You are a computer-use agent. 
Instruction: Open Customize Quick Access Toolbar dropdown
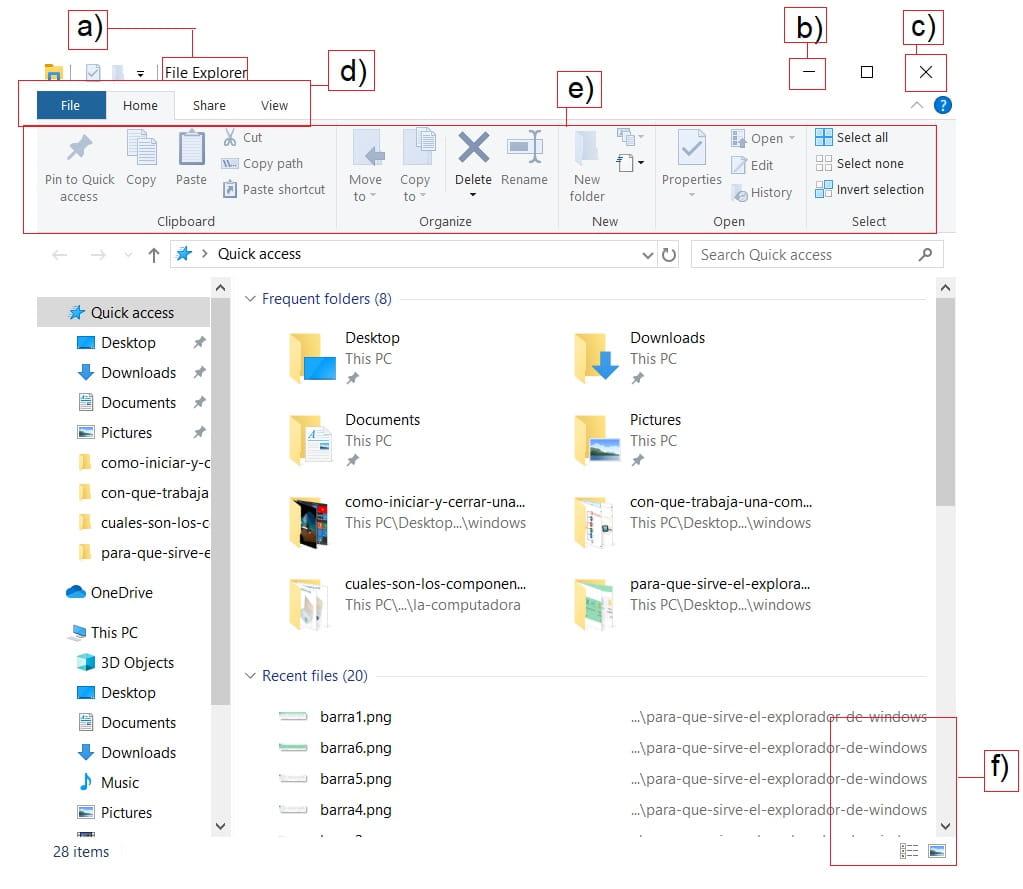[x=140, y=73]
